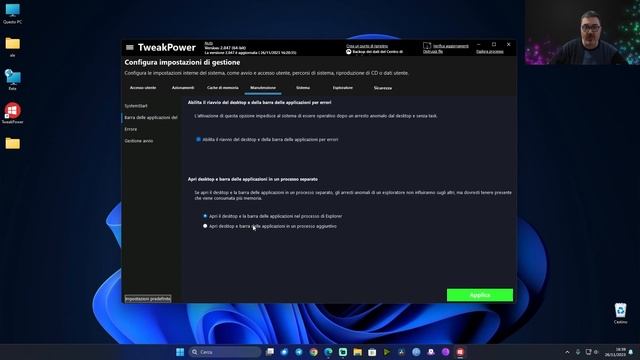Click the purple round taskbar icon
The width and height of the screenshot is (640, 360).
click(445, 352)
